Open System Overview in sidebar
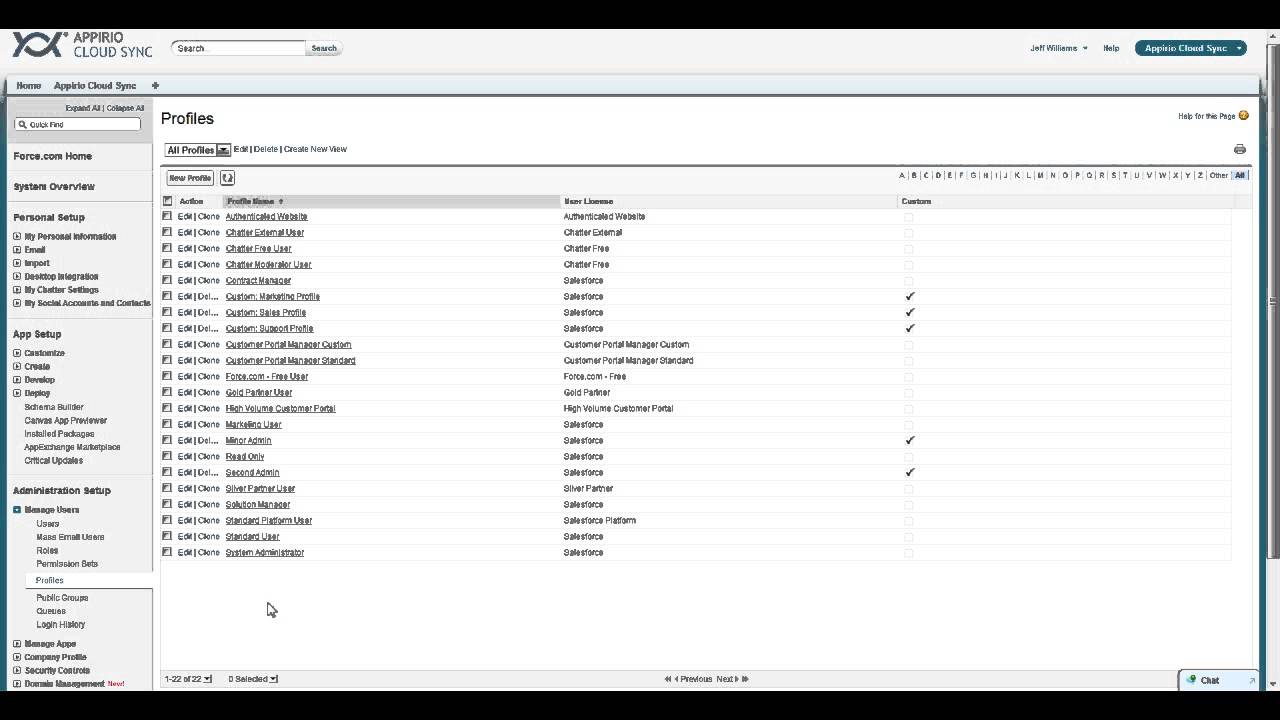 (x=54, y=187)
